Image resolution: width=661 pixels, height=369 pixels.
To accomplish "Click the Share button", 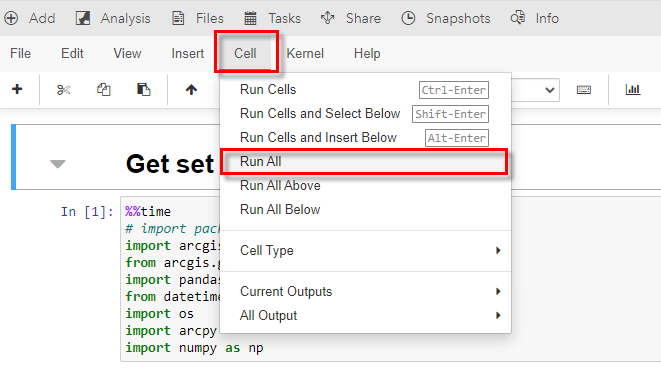I will (x=350, y=18).
